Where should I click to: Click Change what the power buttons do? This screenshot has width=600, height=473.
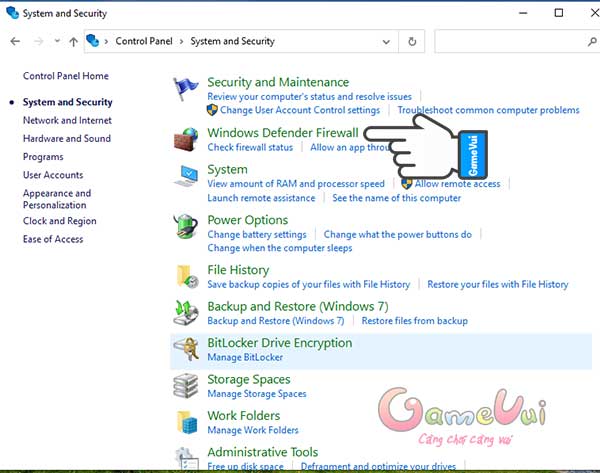(x=398, y=234)
